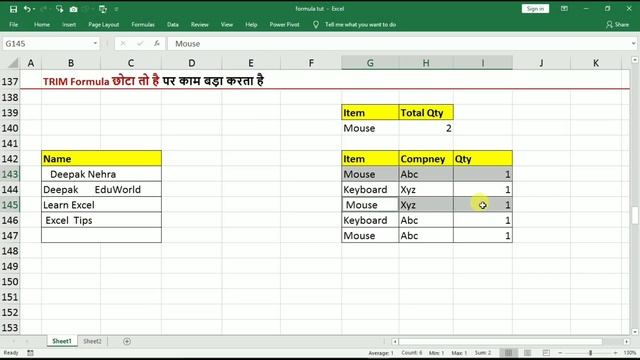
Task: Select row 150 header
Action: [10, 282]
